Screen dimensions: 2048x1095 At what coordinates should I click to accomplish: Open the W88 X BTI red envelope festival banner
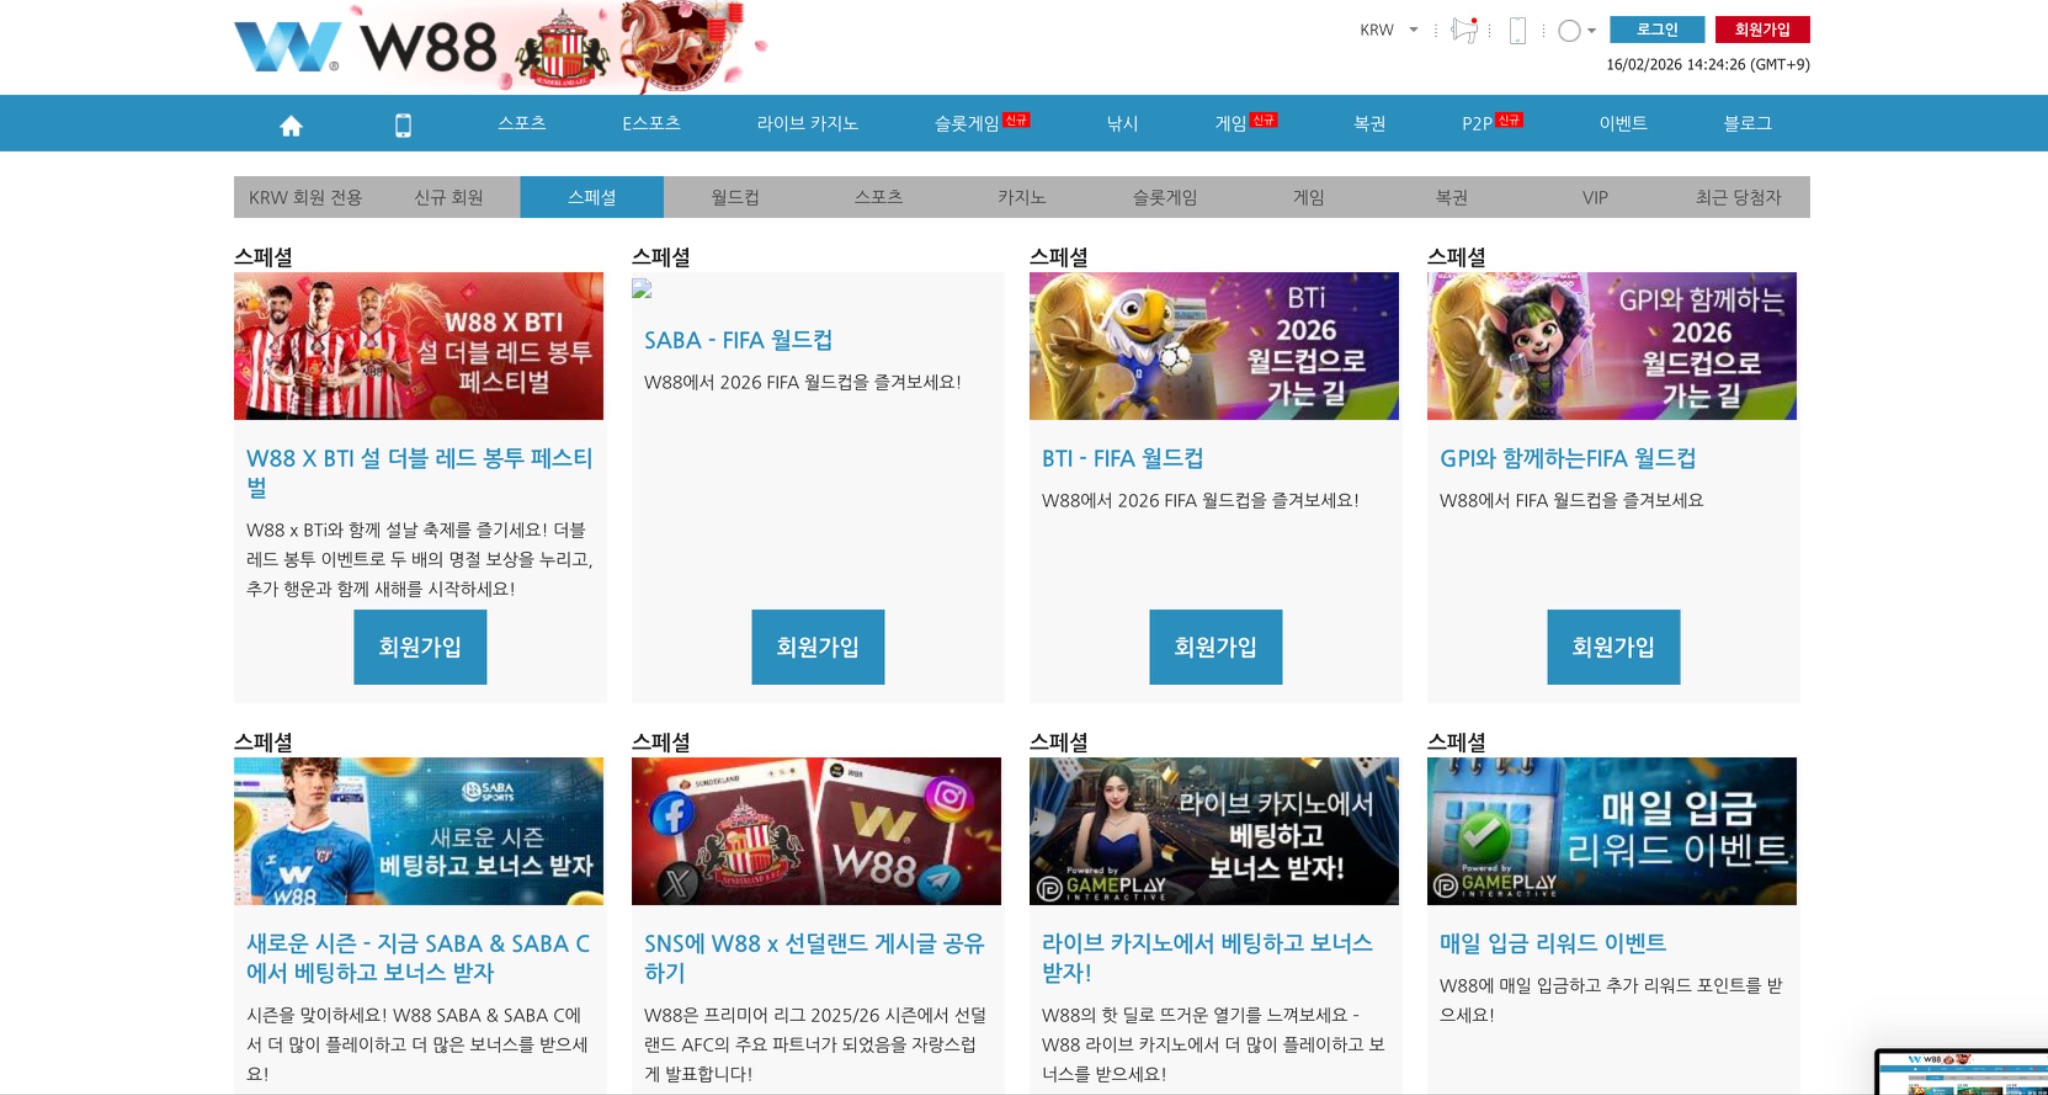coord(419,346)
